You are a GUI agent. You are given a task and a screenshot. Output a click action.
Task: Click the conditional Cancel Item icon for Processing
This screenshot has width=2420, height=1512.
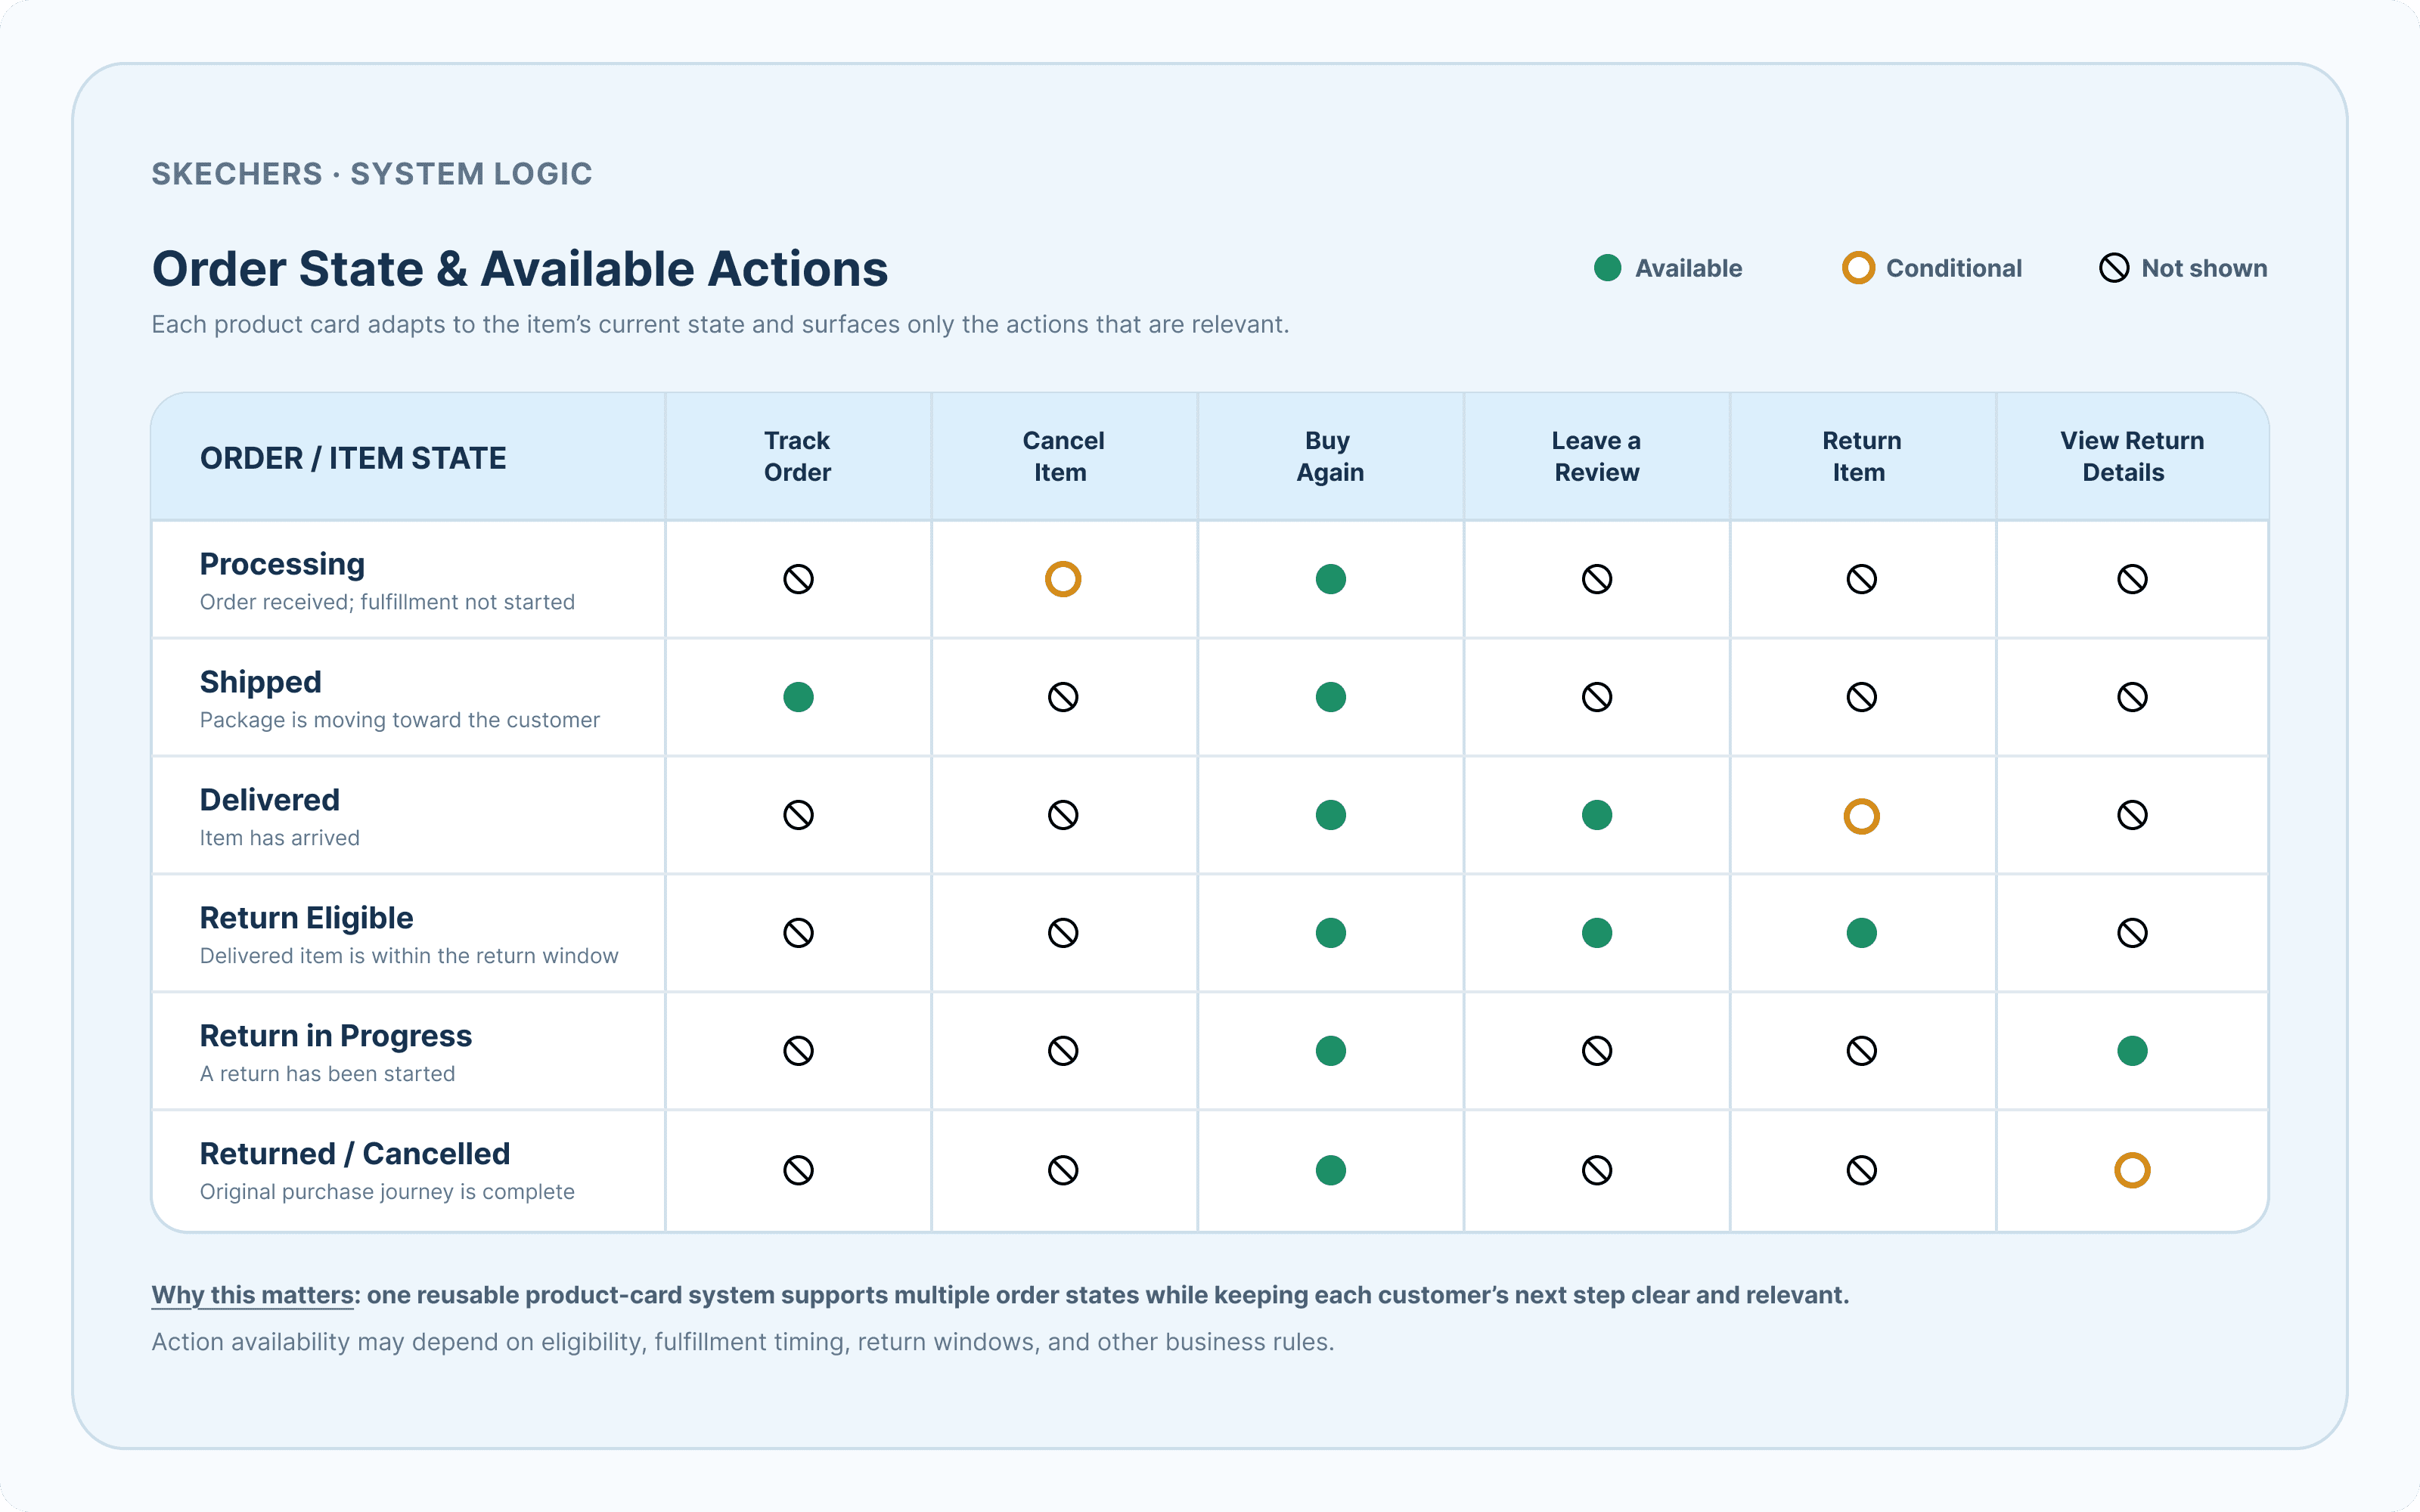tap(1063, 579)
